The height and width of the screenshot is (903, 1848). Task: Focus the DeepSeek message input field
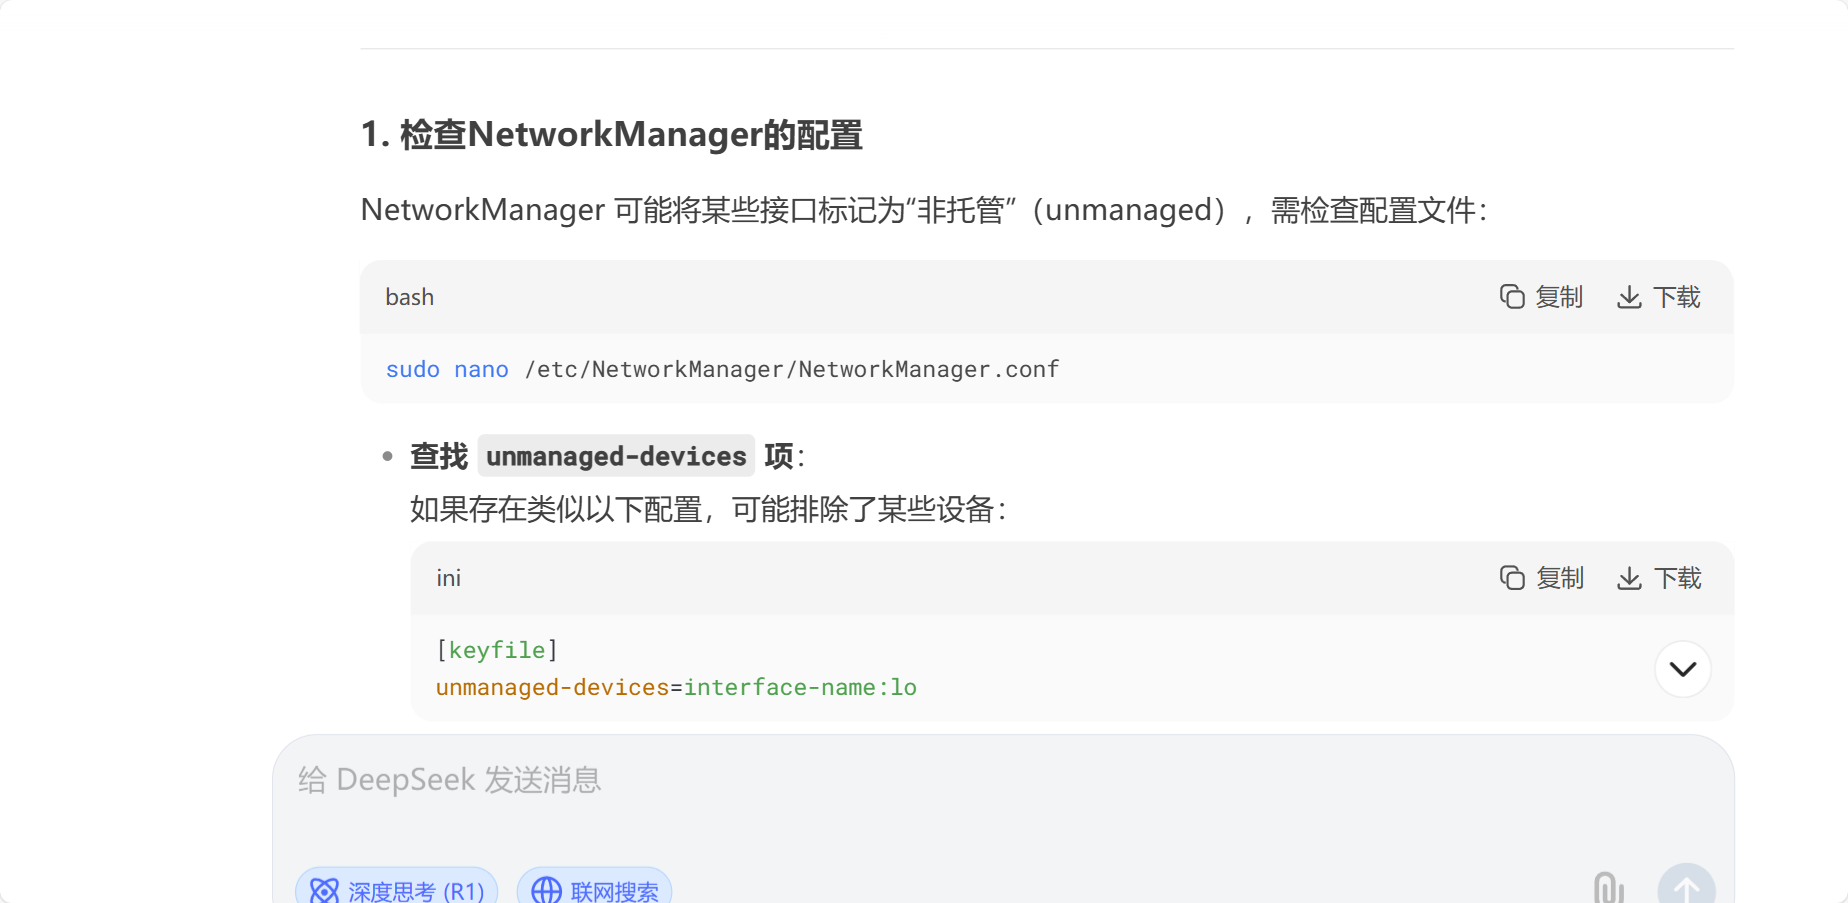[x=1003, y=780]
